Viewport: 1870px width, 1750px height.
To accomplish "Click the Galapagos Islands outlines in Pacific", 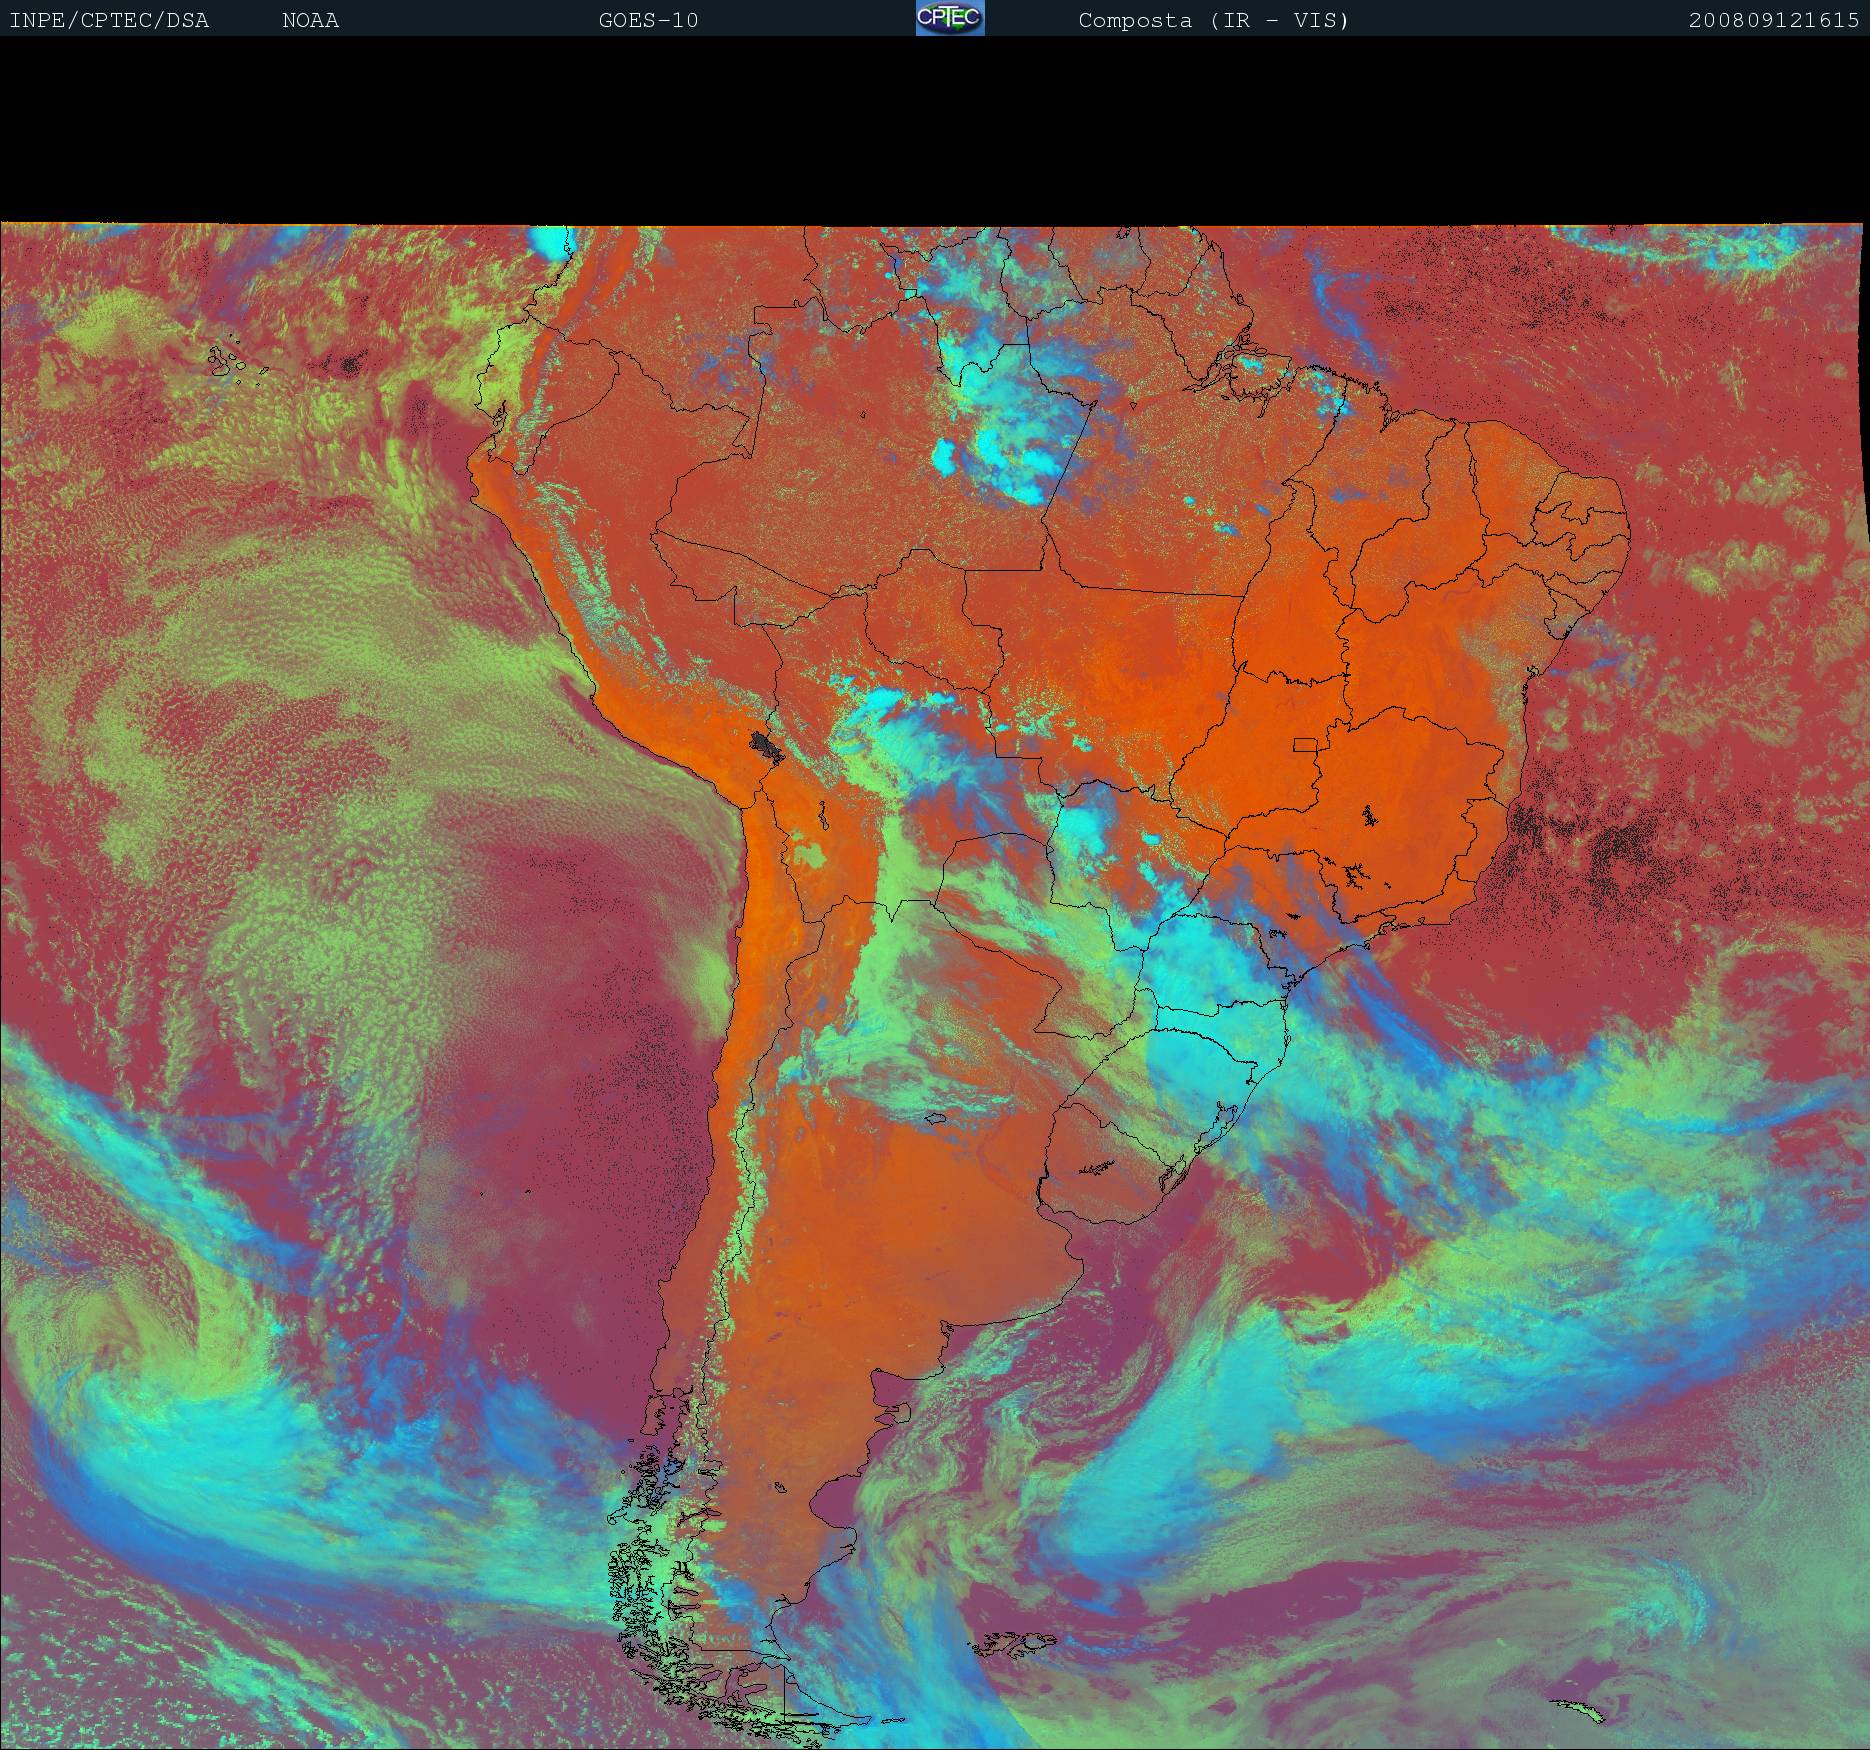I will click(236, 363).
